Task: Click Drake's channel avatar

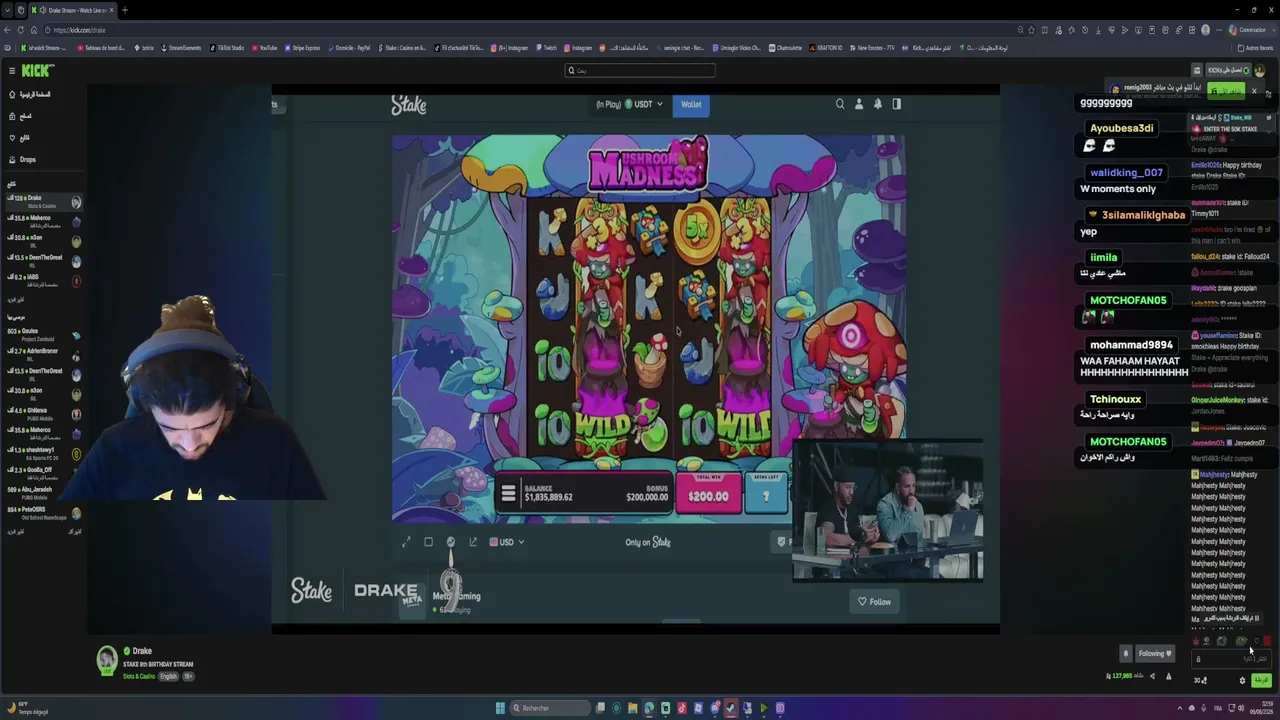Action: tap(107, 660)
